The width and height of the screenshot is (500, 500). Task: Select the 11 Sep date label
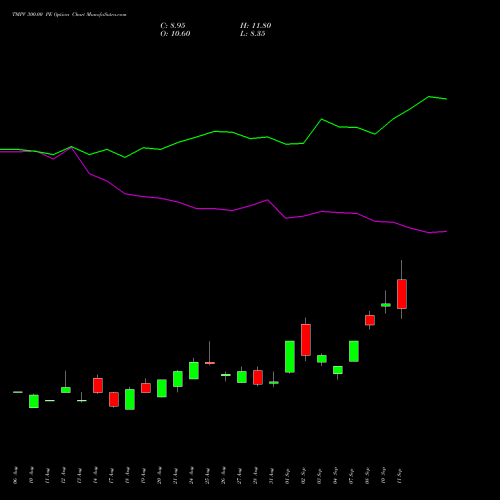click(399, 475)
